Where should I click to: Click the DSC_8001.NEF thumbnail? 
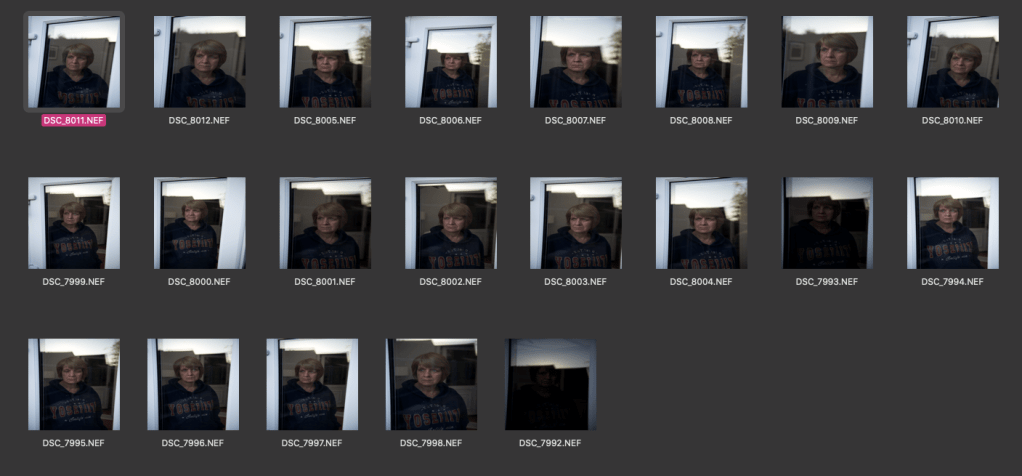tap(325, 223)
